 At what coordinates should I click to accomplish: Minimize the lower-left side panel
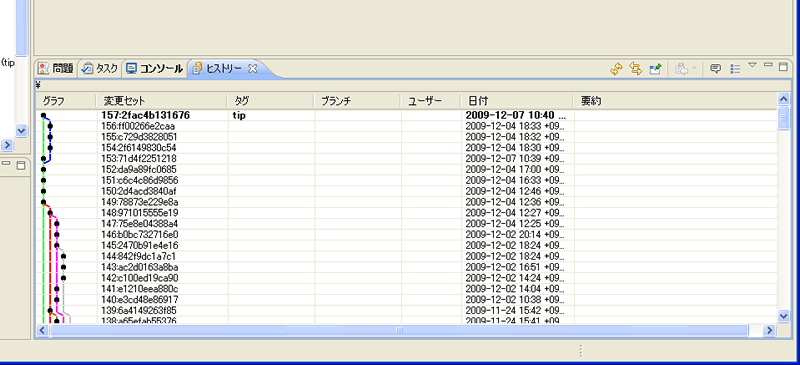[x=7, y=163]
